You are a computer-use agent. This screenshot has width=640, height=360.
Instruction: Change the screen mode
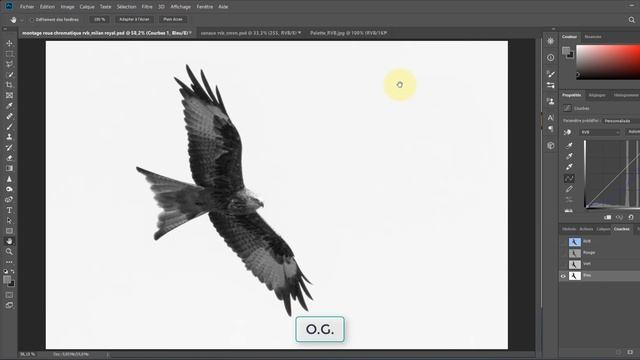coord(9,305)
